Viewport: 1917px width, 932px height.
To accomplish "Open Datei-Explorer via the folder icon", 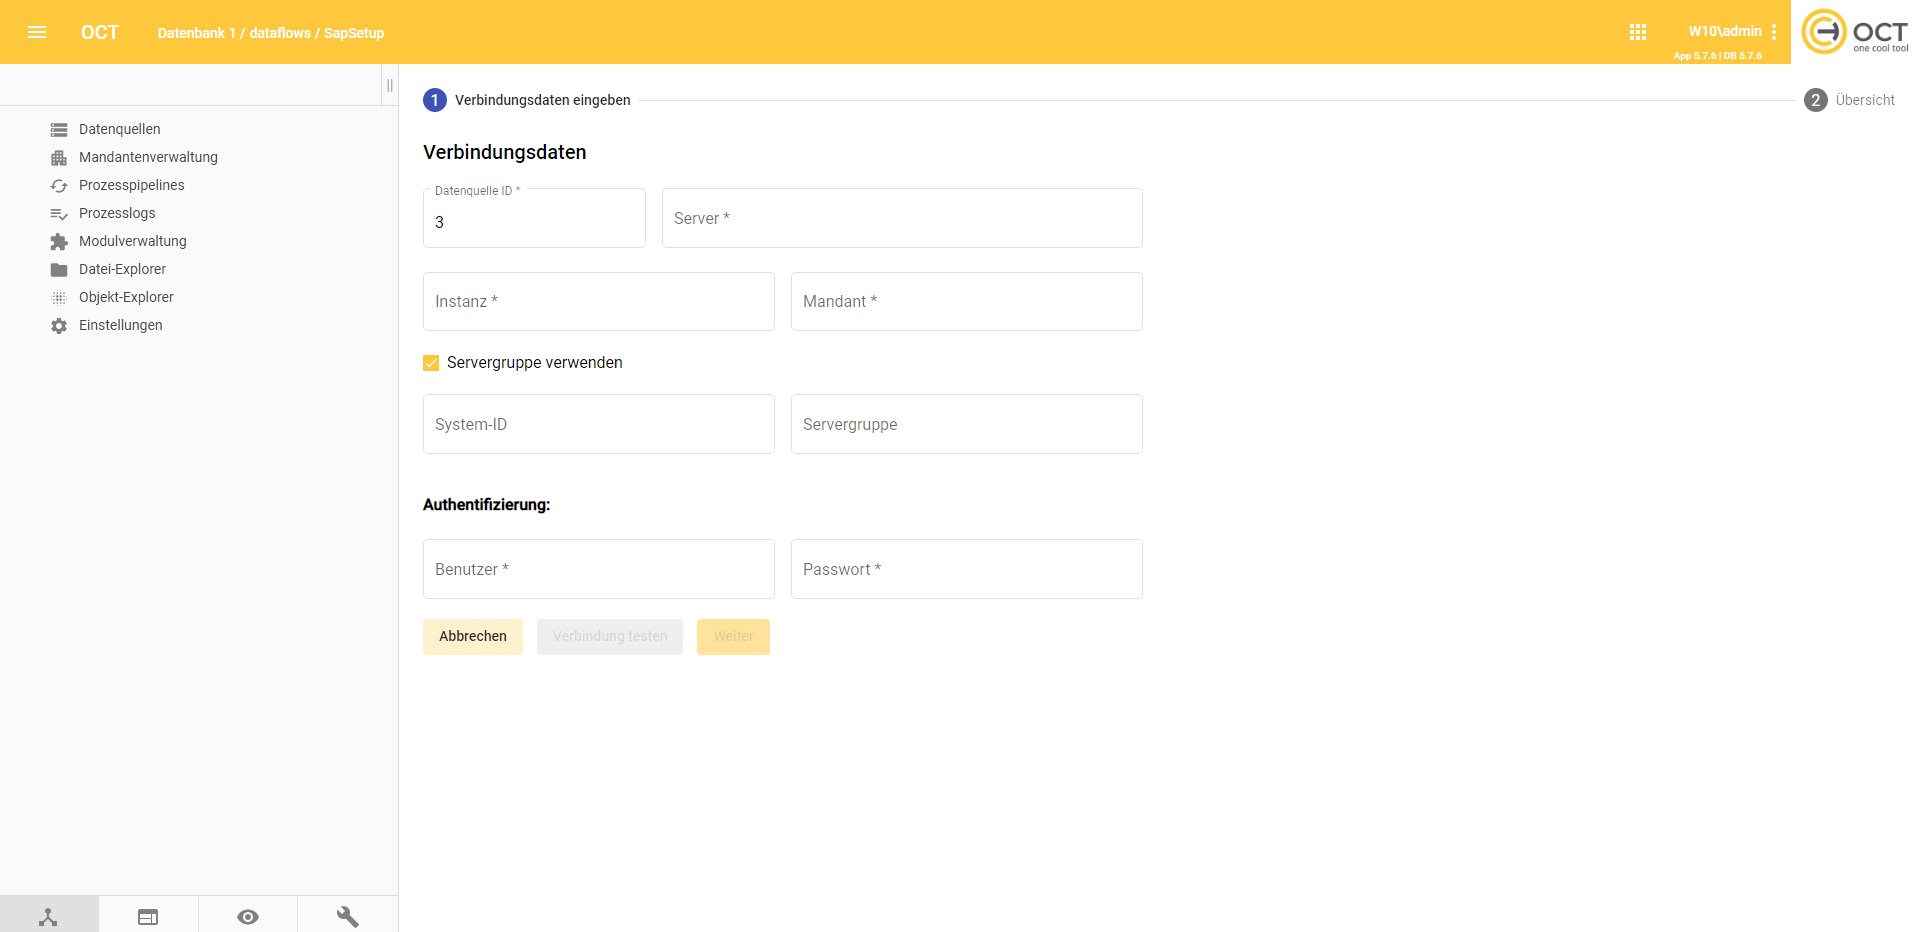I will coord(60,269).
